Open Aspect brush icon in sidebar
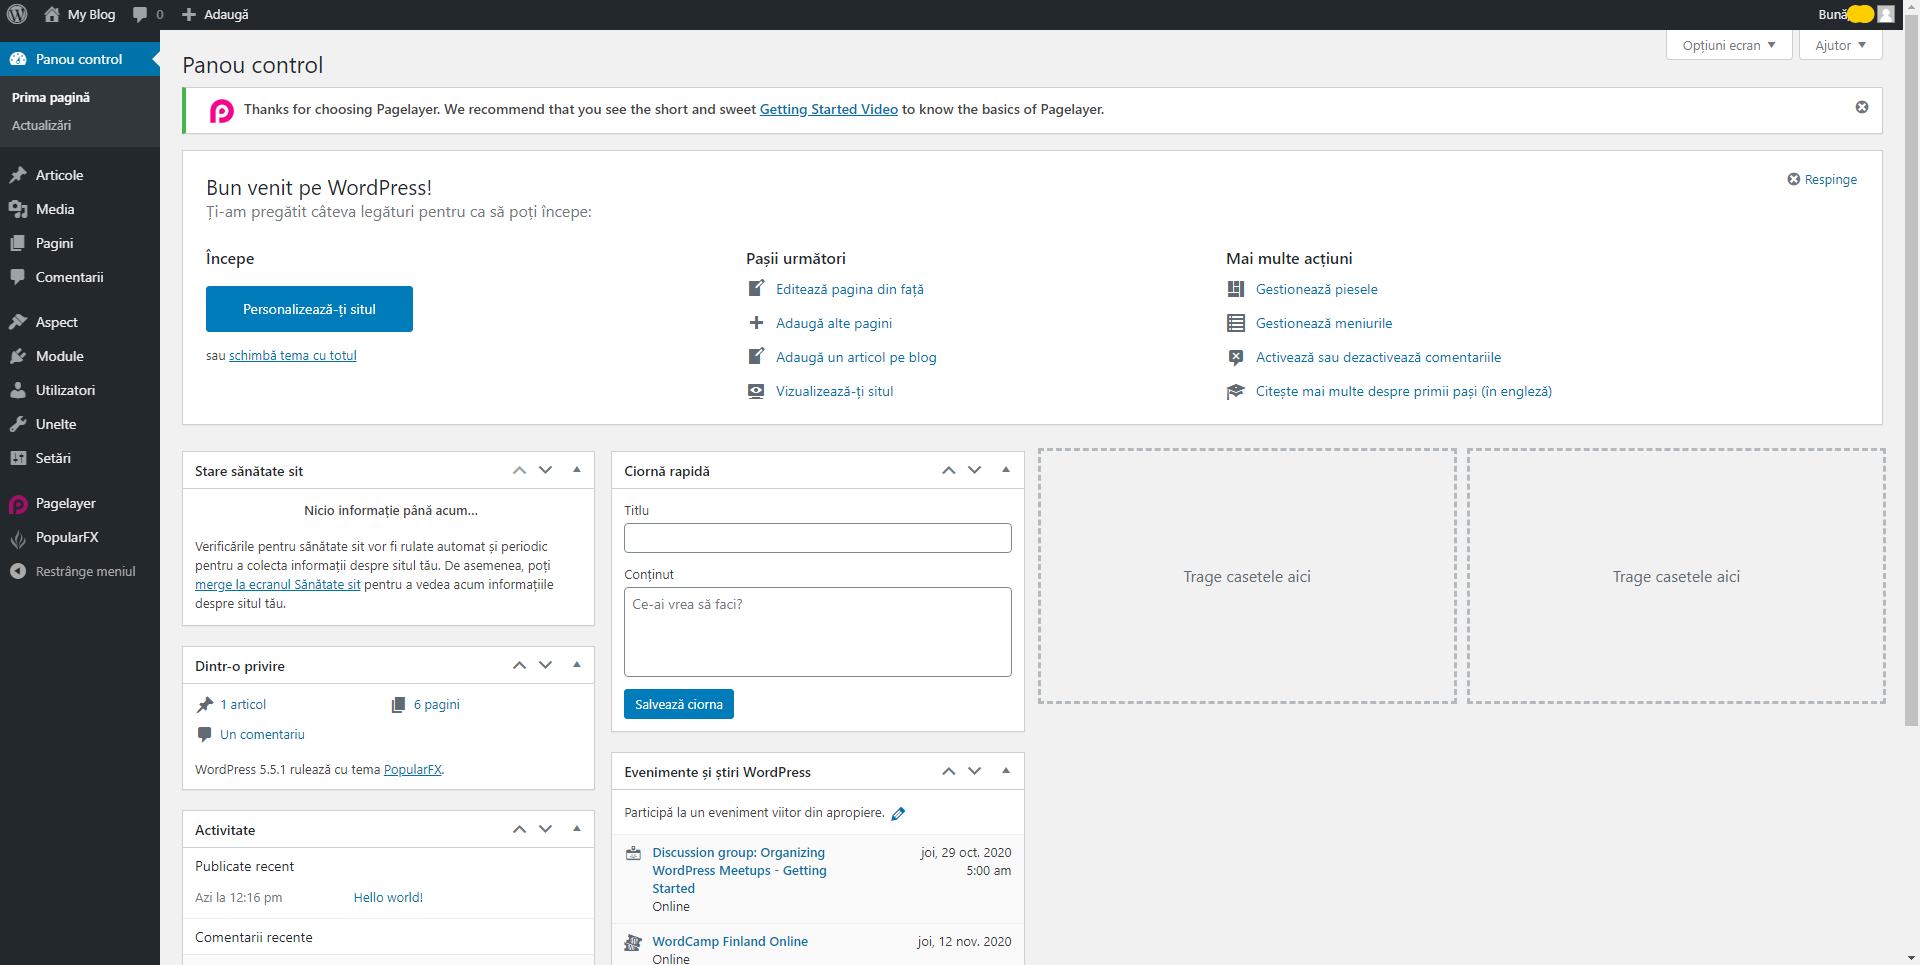Screen dimensions: 1920x965 coord(18,322)
